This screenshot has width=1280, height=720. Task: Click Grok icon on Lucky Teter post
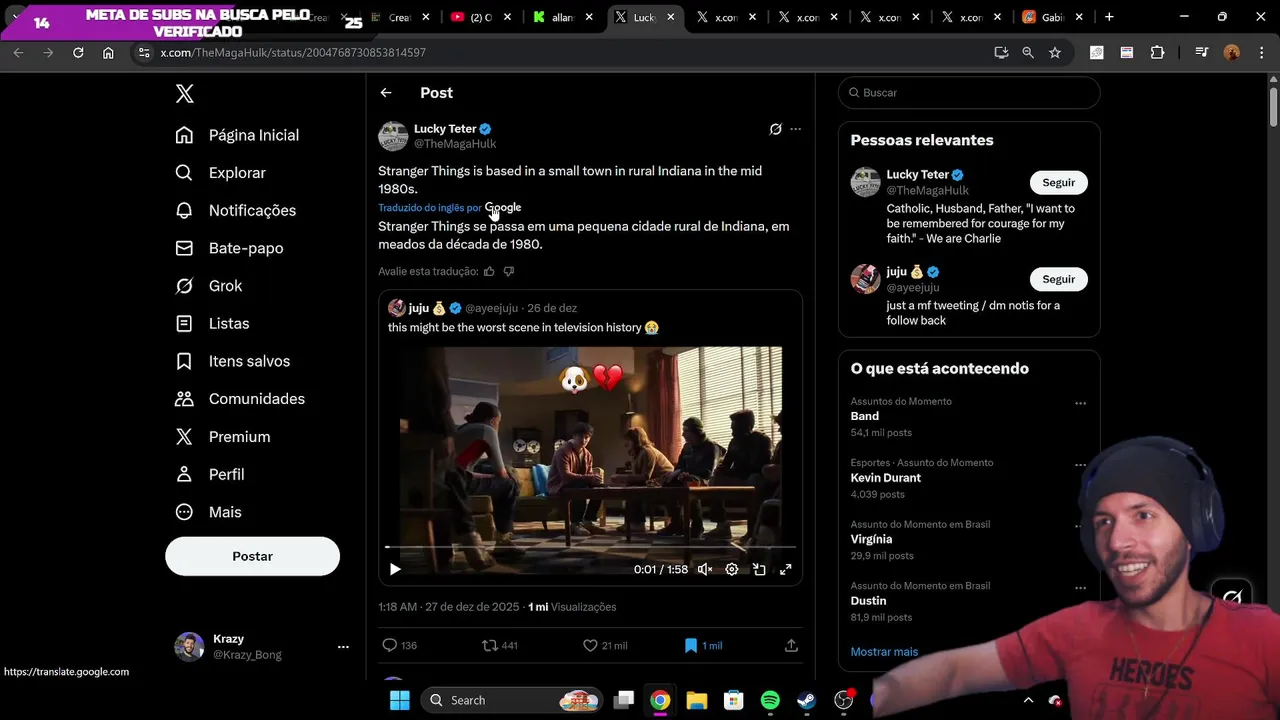(775, 129)
